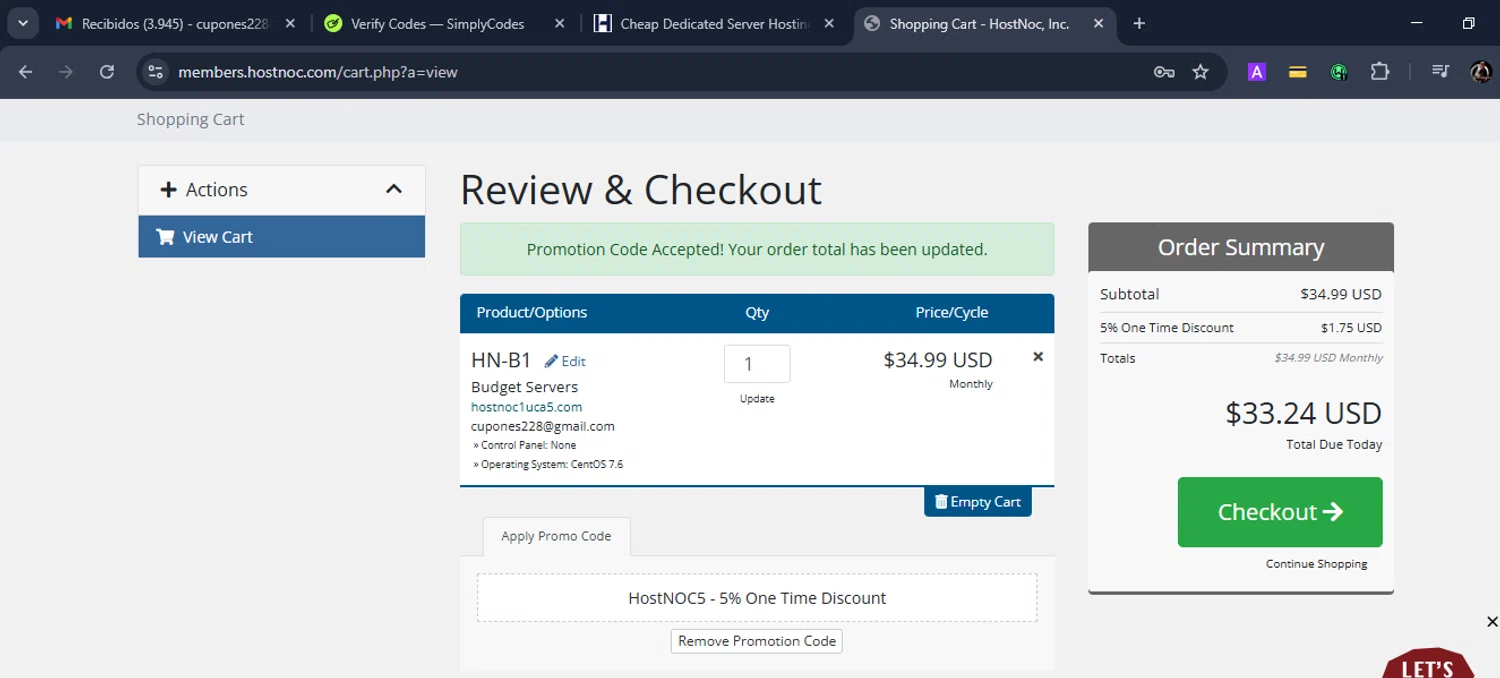Reload the shopping cart page
The width and height of the screenshot is (1500, 678).
pos(107,71)
